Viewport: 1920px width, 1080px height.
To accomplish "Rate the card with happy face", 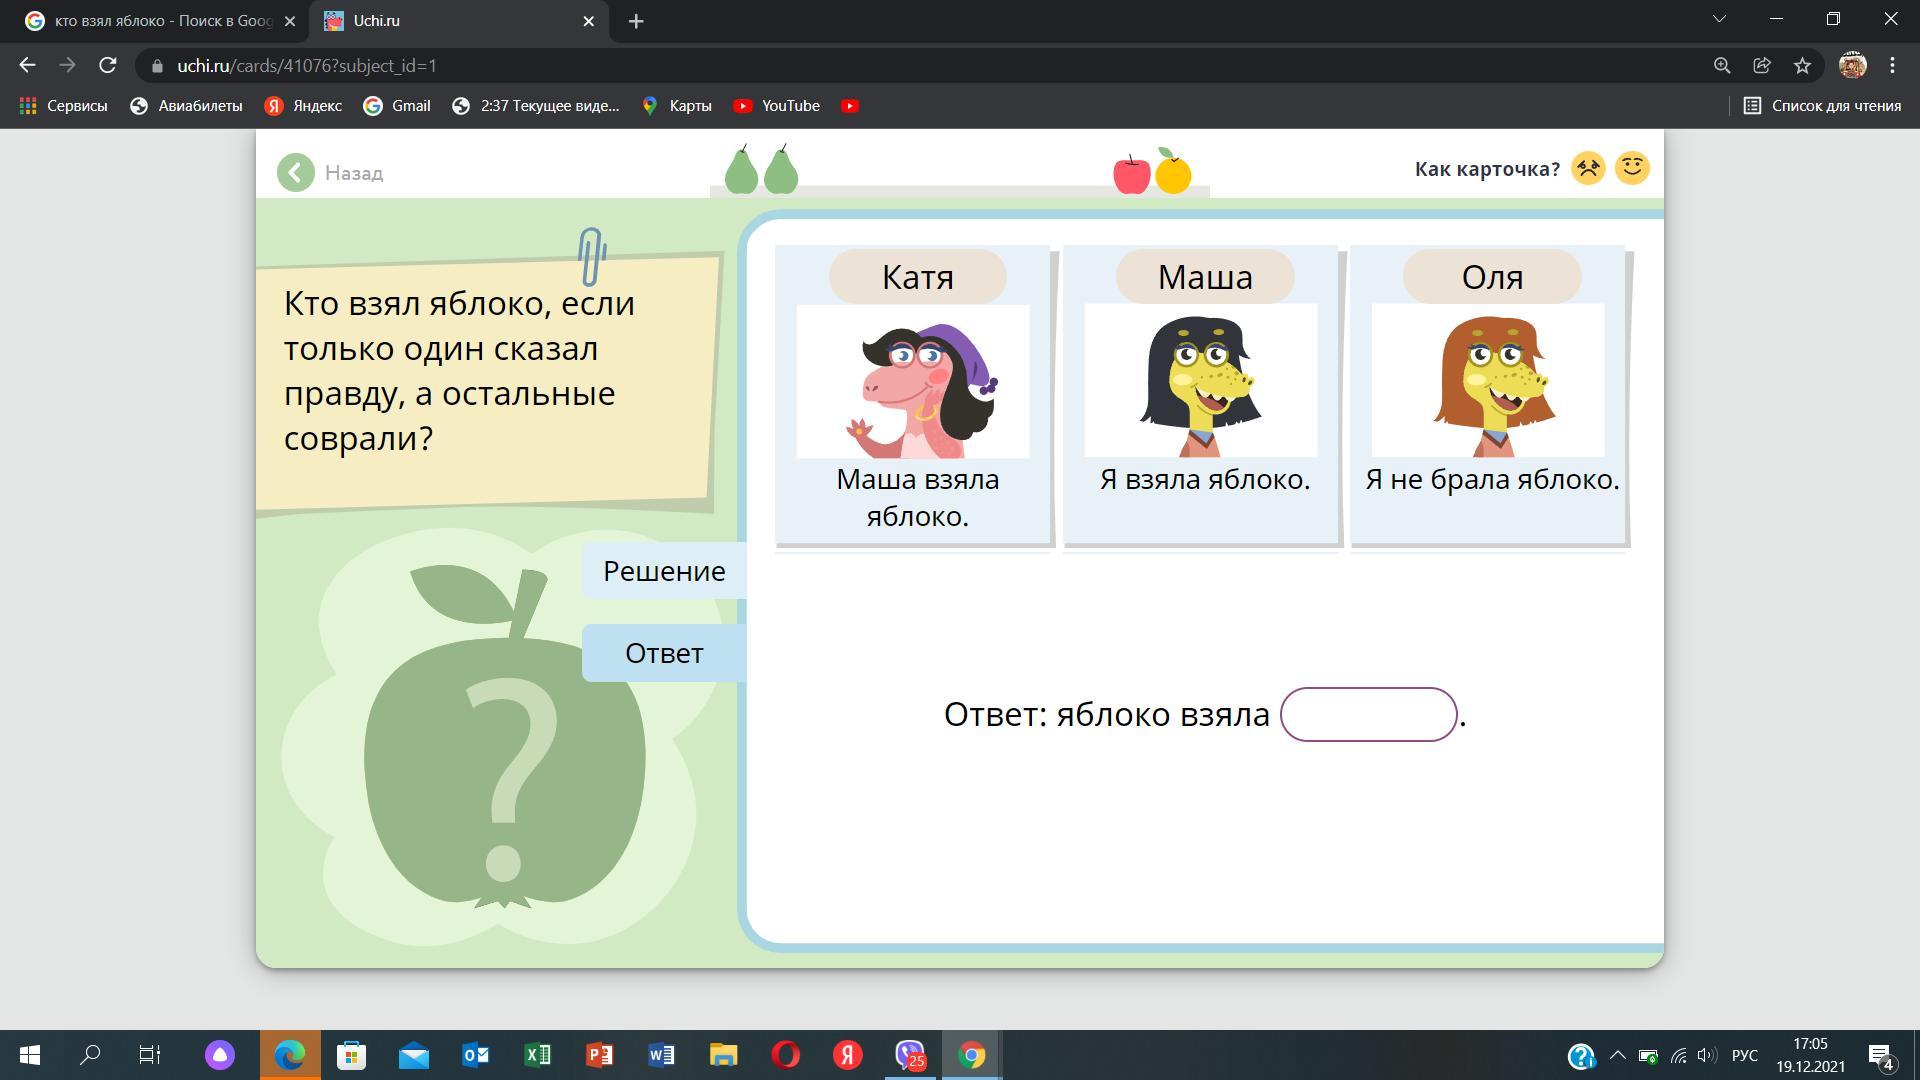I will tap(1632, 168).
